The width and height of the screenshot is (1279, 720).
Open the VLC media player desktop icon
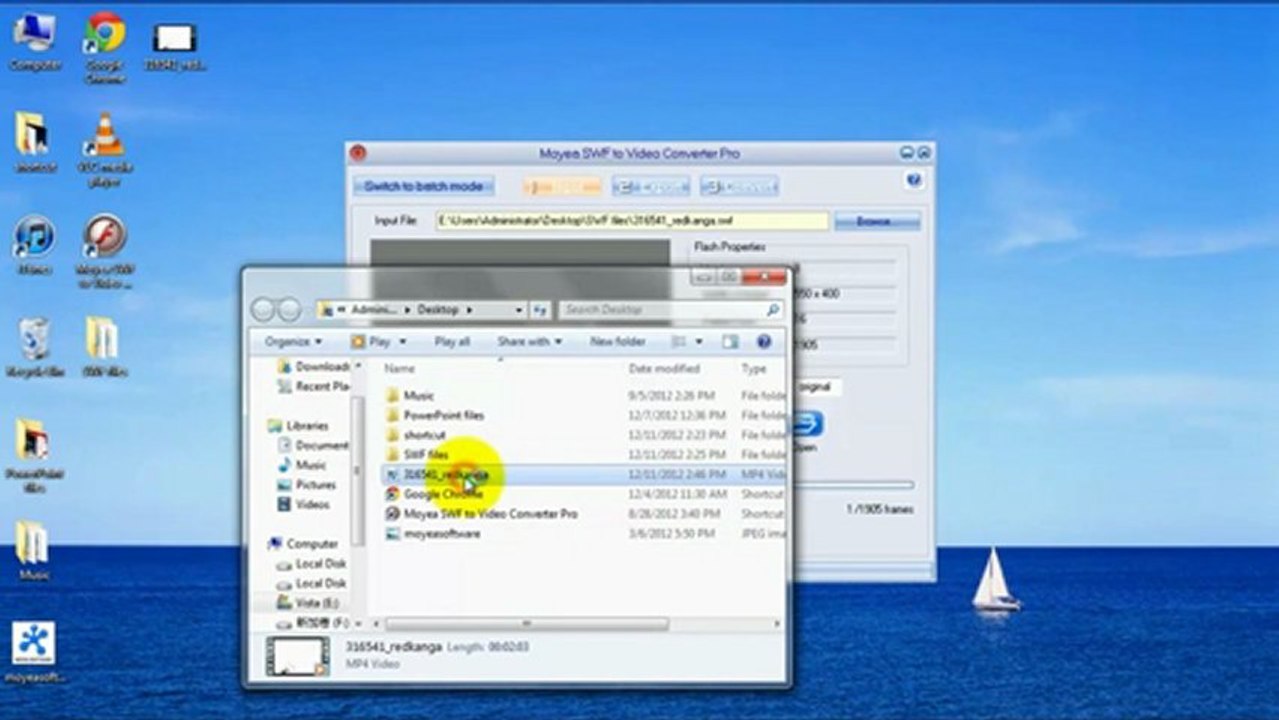point(104,150)
